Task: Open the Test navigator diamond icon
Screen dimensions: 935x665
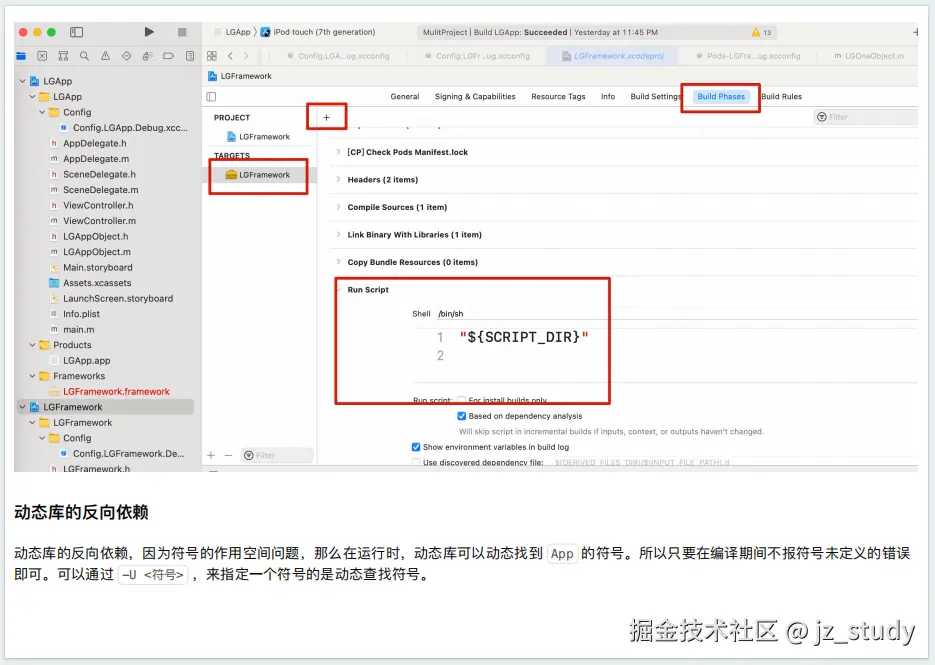Action: pos(126,56)
